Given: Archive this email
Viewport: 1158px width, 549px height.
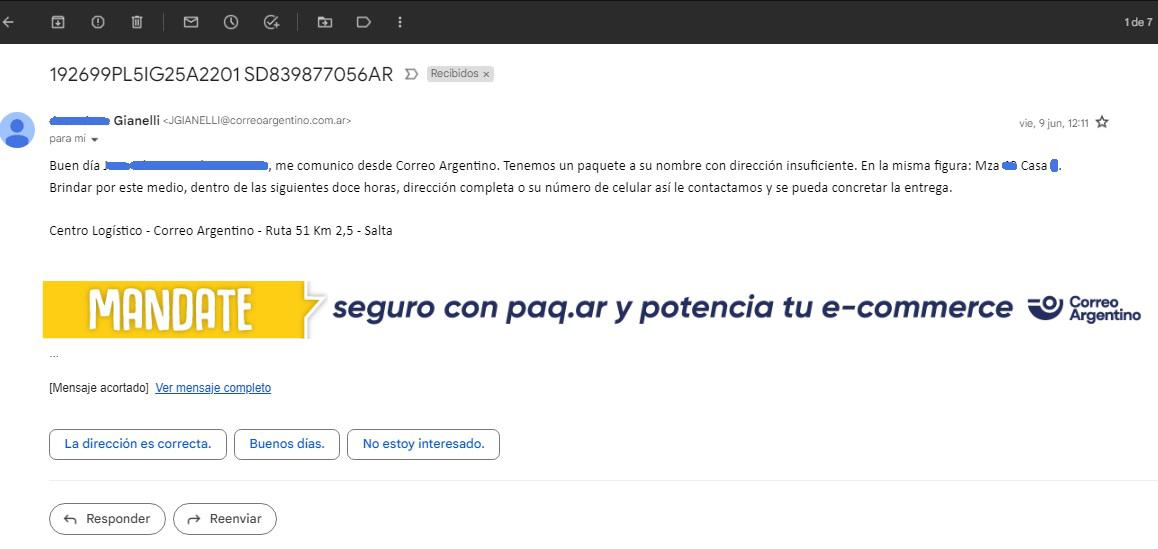Looking at the screenshot, I should 58,22.
